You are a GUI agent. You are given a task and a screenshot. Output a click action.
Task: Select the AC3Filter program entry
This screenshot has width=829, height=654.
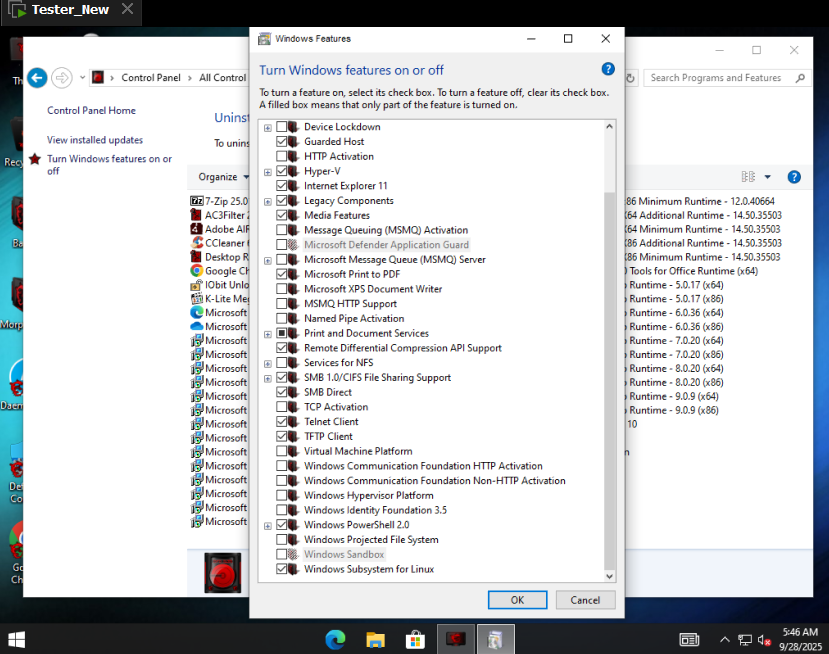pyautogui.click(x=219, y=215)
